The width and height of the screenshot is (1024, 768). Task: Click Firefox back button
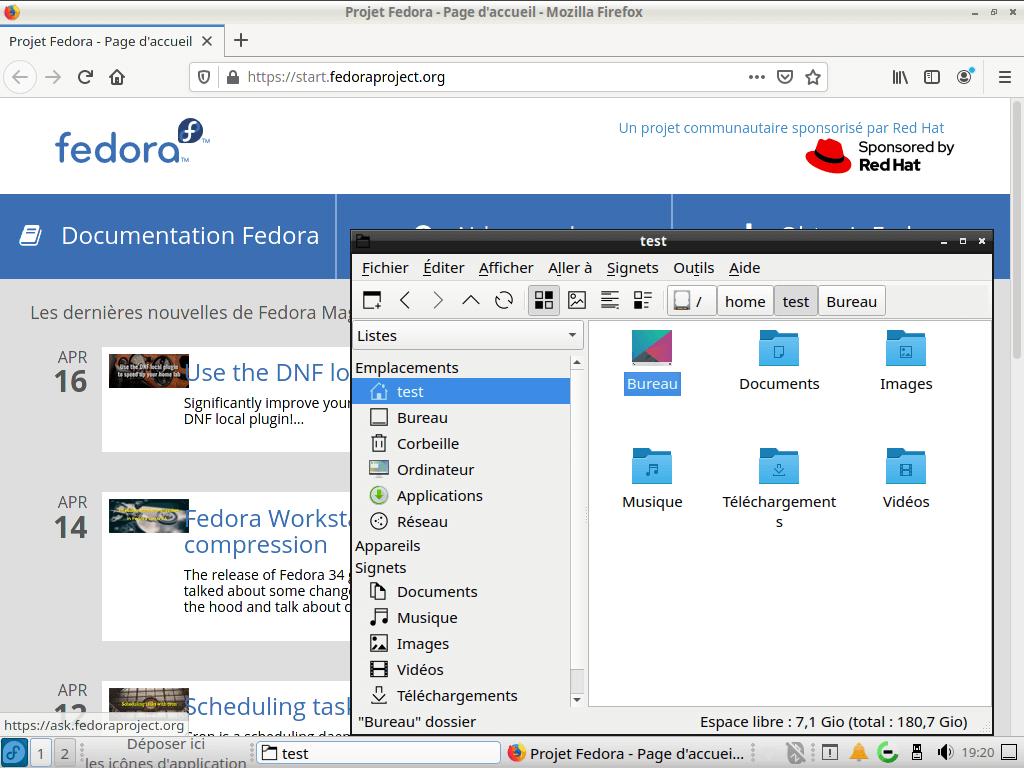(x=20, y=77)
